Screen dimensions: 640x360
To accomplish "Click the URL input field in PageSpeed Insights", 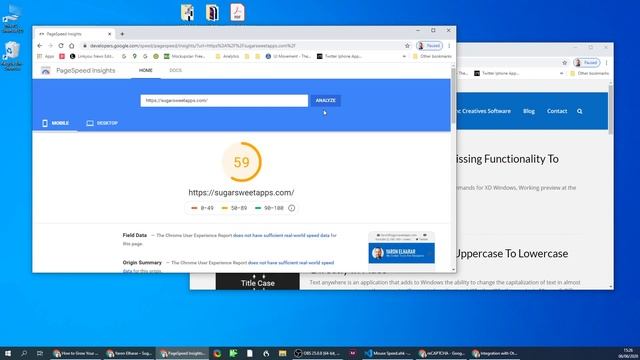I will (224, 100).
